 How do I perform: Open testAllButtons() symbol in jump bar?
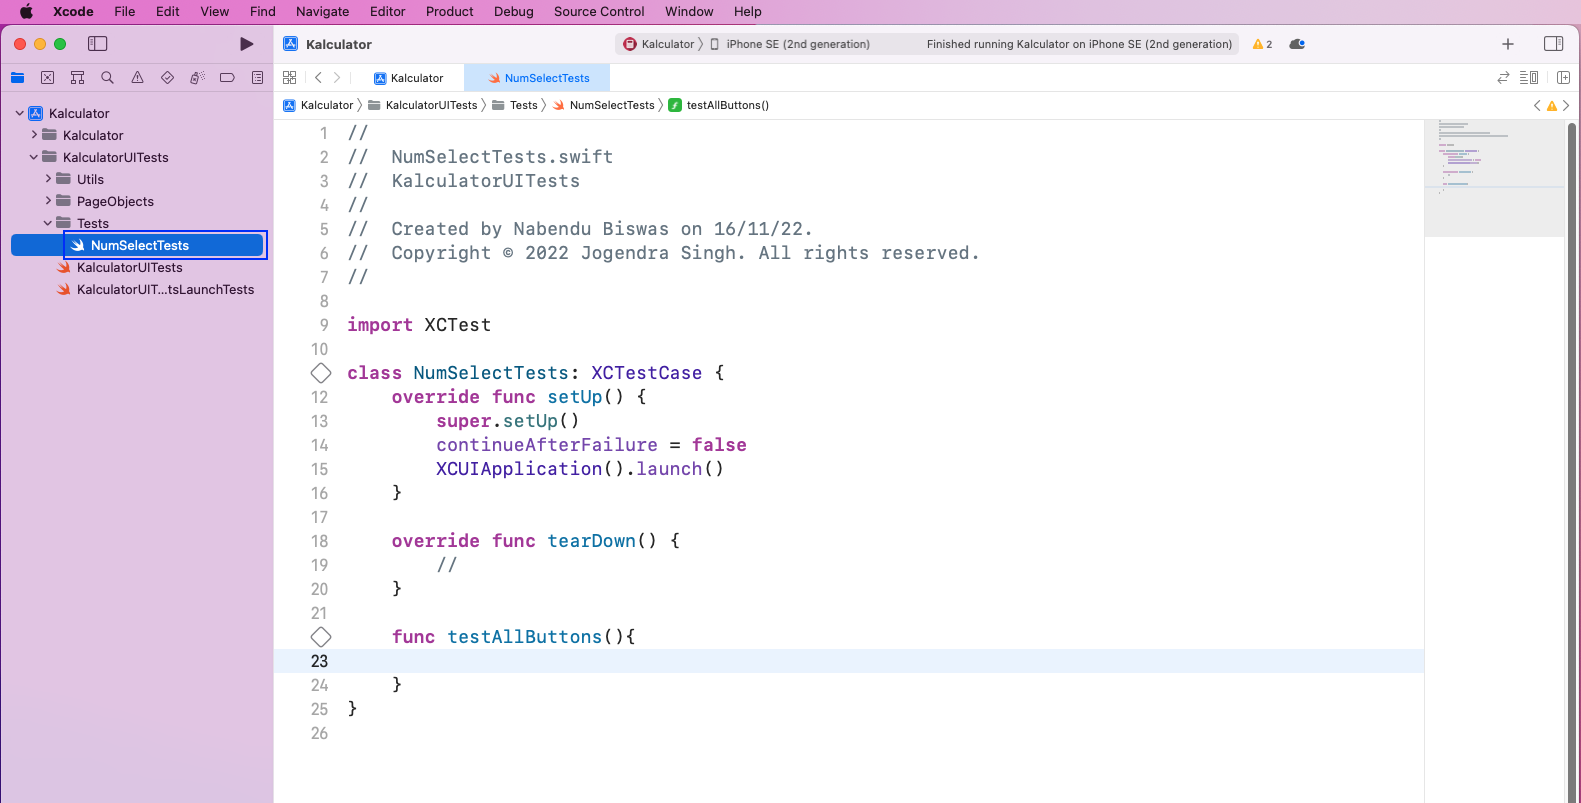coord(718,105)
